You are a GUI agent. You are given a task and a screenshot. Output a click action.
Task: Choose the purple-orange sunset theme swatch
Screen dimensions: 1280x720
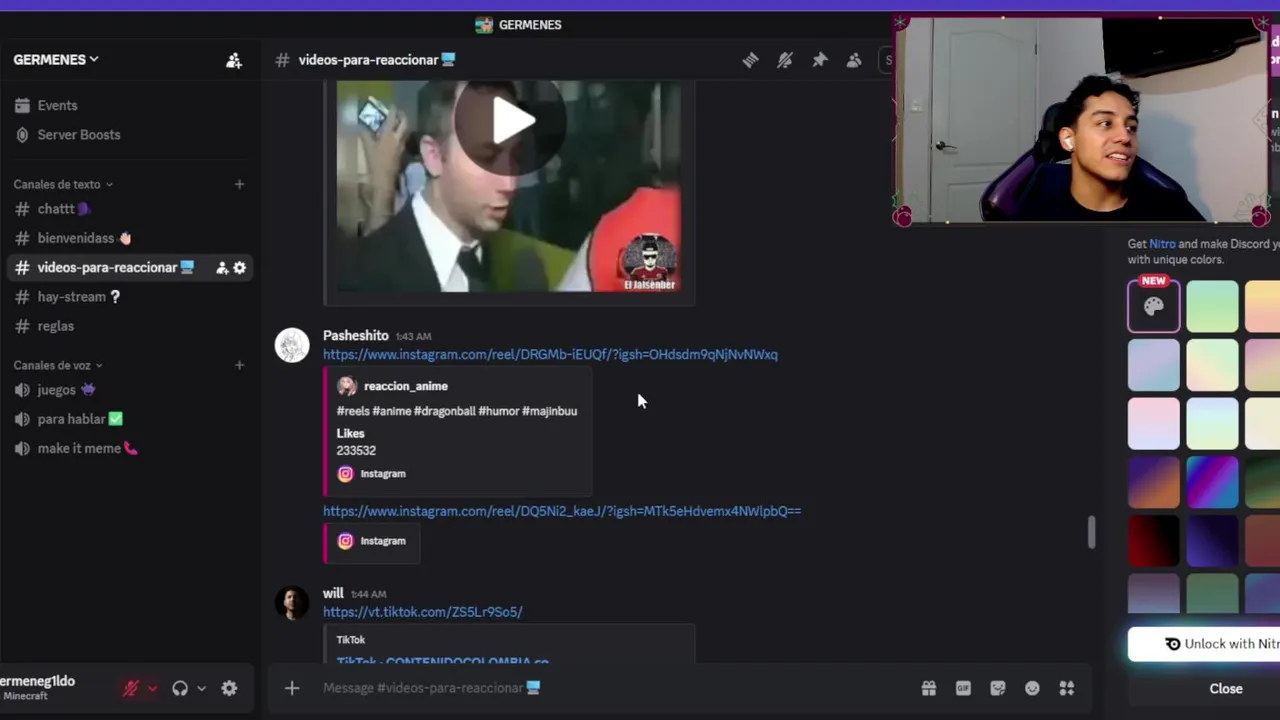point(1154,483)
